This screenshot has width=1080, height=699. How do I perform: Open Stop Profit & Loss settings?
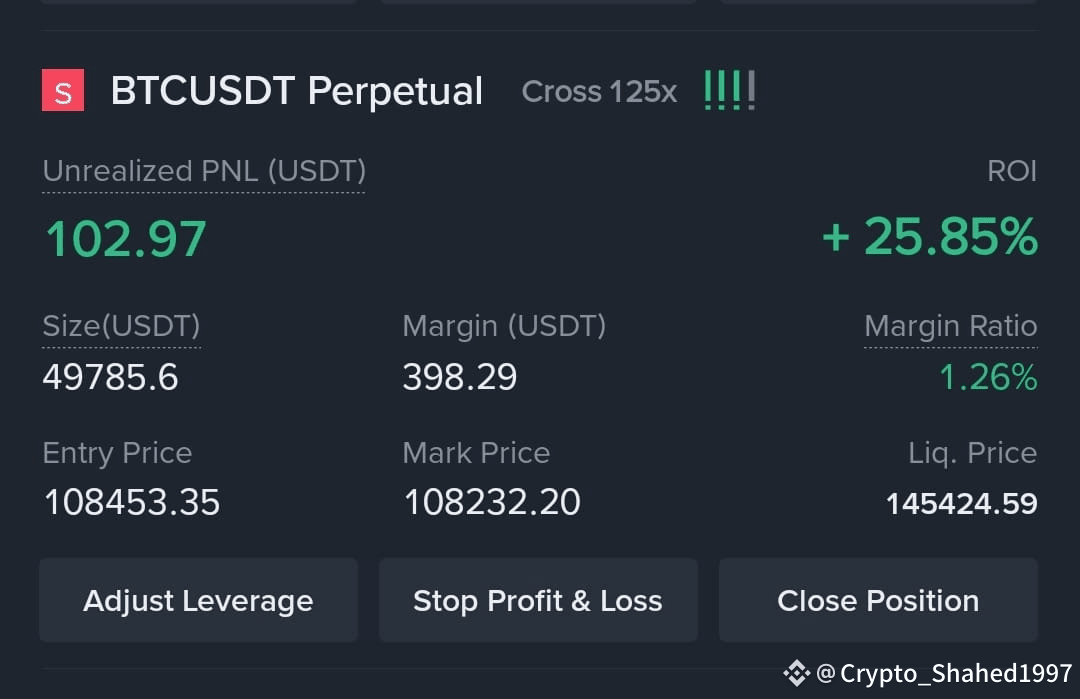(x=538, y=601)
